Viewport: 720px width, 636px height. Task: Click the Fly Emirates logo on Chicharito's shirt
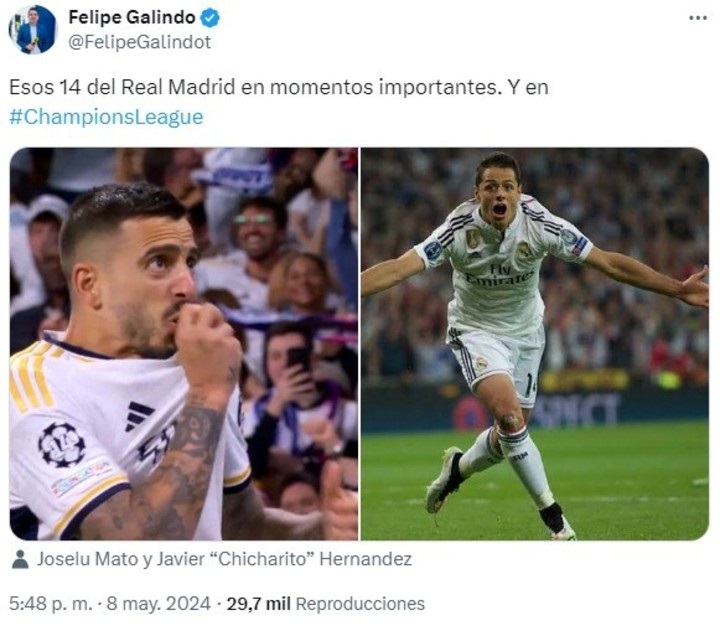pos(499,274)
